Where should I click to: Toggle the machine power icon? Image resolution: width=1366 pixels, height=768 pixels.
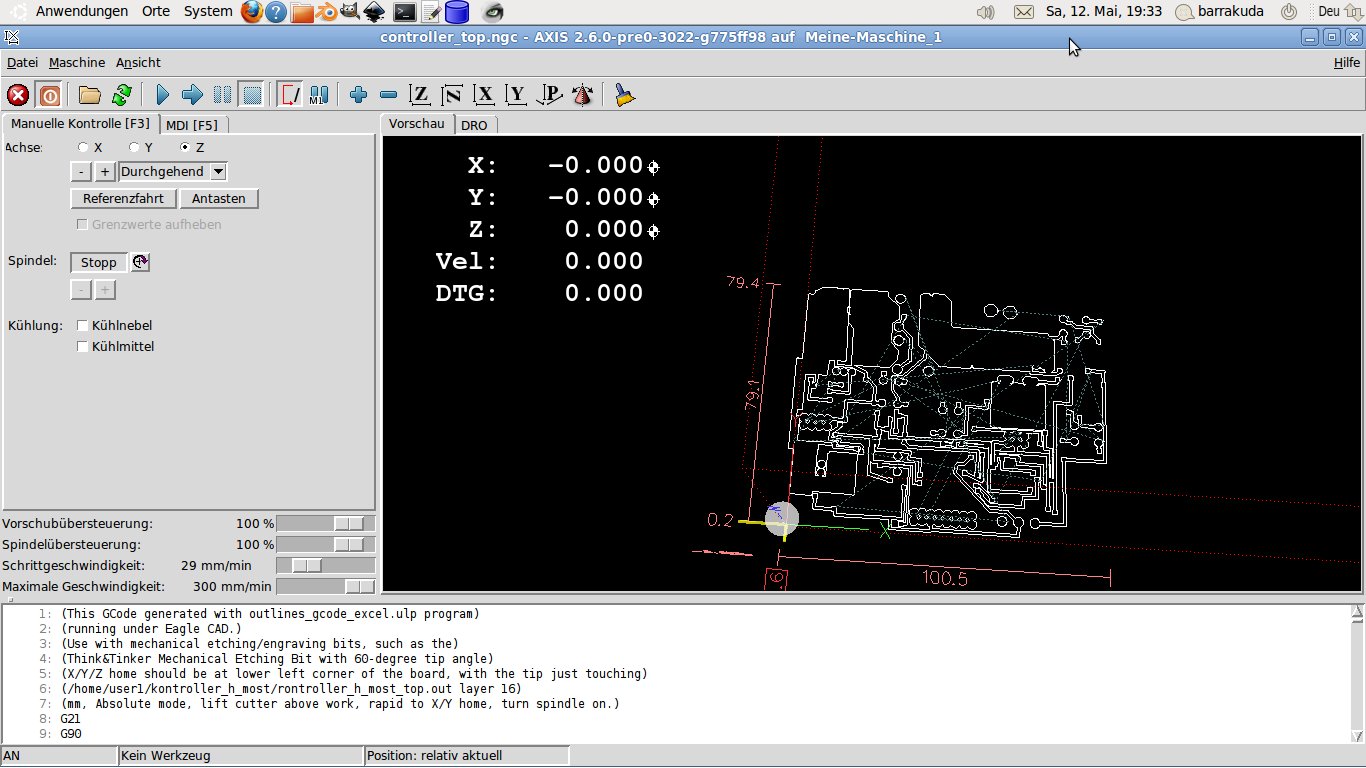(x=49, y=95)
